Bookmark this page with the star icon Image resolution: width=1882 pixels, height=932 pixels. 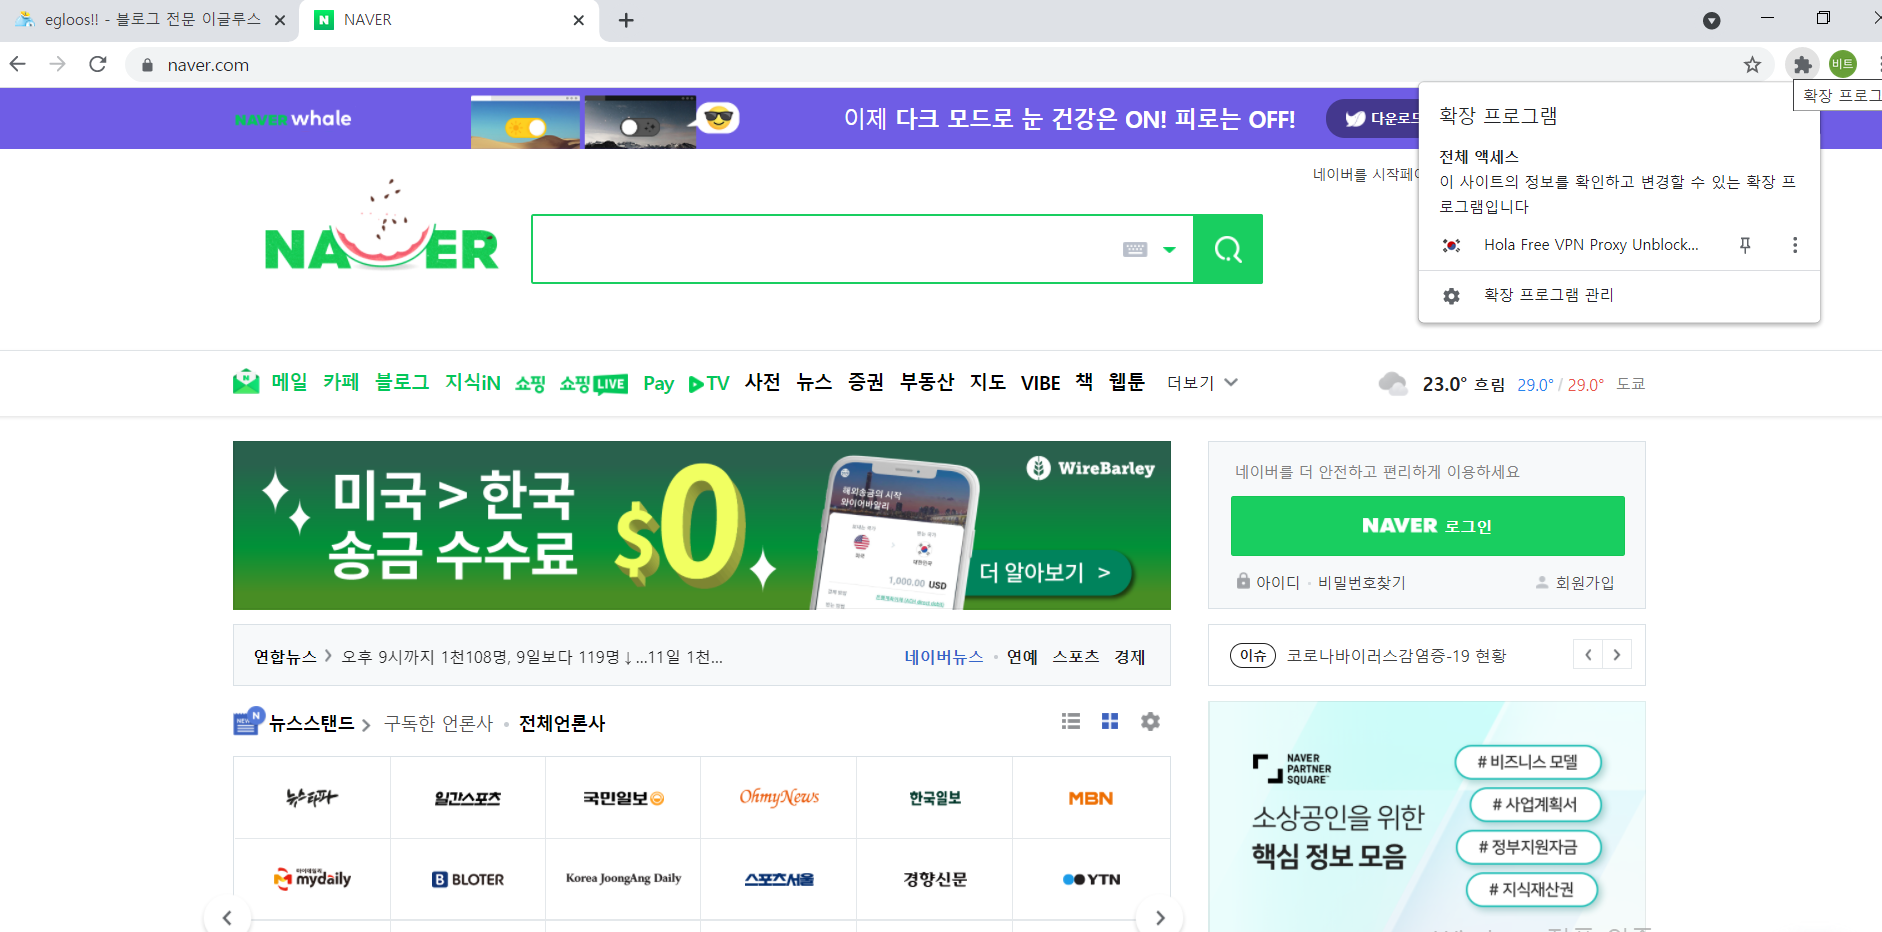tap(1752, 65)
